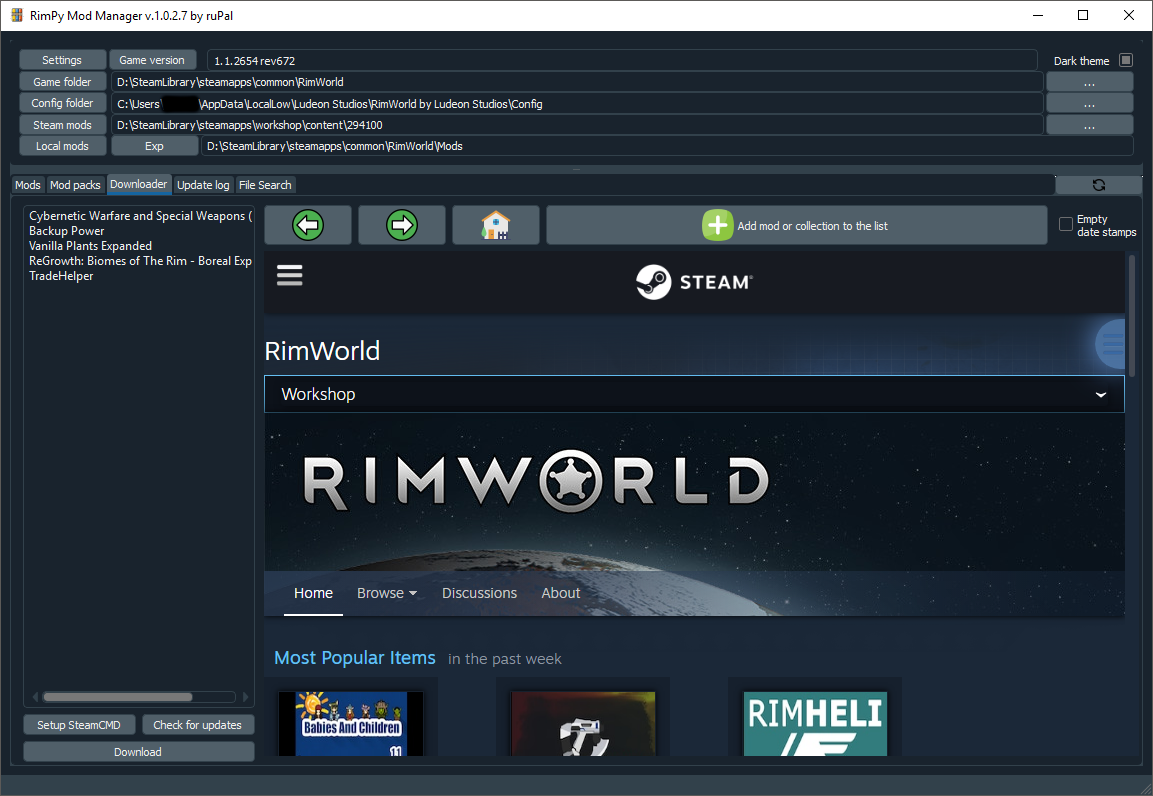Open the Steam hamburger menu
The image size is (1153, 796).
coord(290,276)
